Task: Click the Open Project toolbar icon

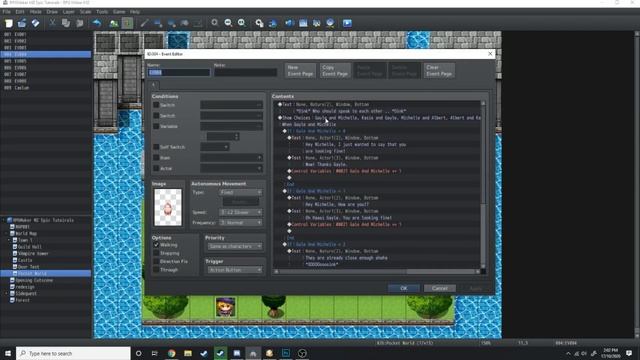Action: point(22,23)
